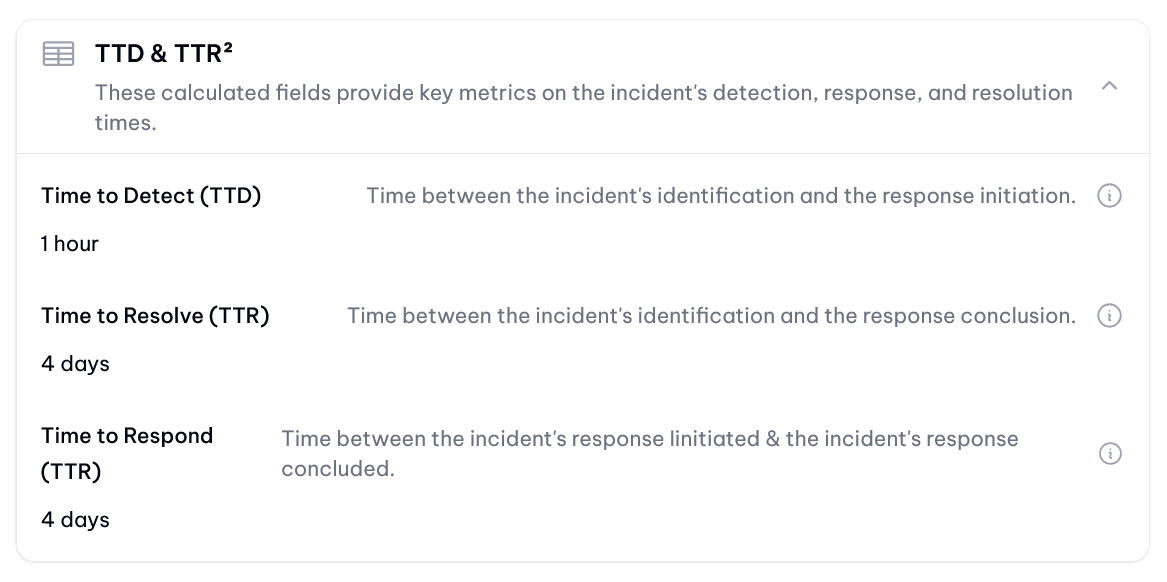Viewport: 1167px width, 582px height.
Task: Select the Time to Detect (TTD) label
Action: [x=151, y=196]
